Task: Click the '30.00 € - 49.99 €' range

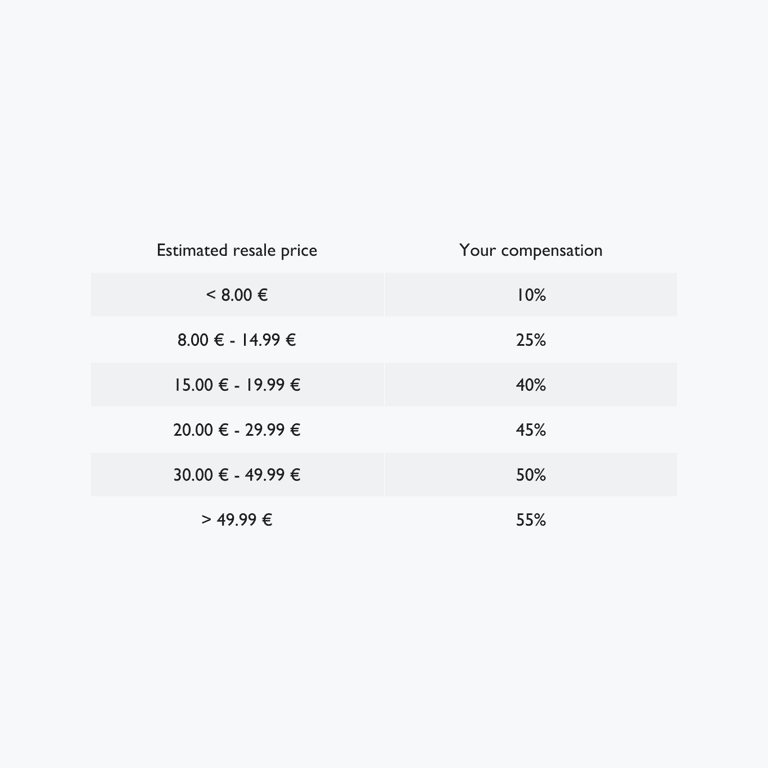Action: (x=237, y=475)
